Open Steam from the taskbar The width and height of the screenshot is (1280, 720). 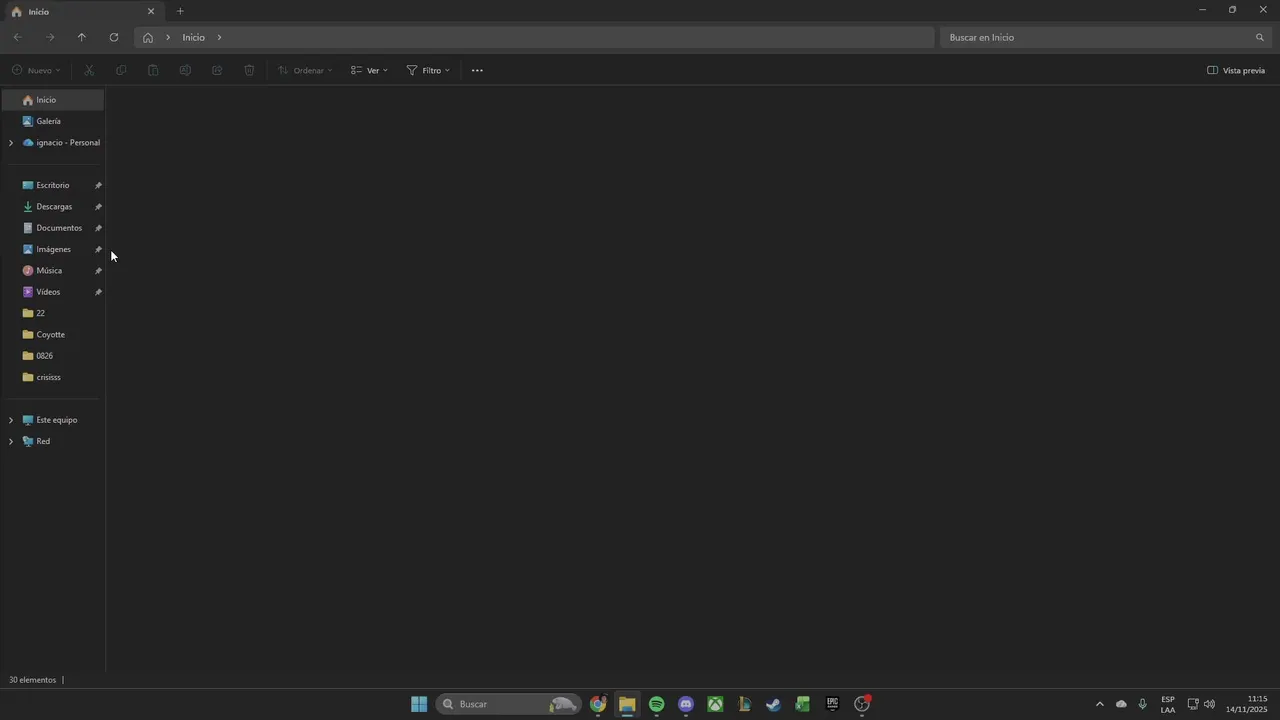point(773,704)
